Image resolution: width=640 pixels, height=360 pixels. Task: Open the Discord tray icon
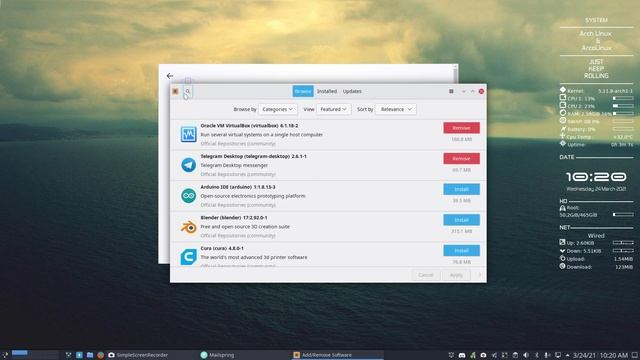click(x=462, y=355)
